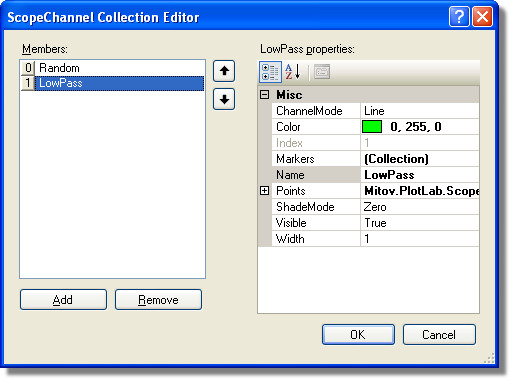This screenshot has width=510, height=380.
Task: Click the Categorized view toolbar icon
Action: click(x=270, y=72)
